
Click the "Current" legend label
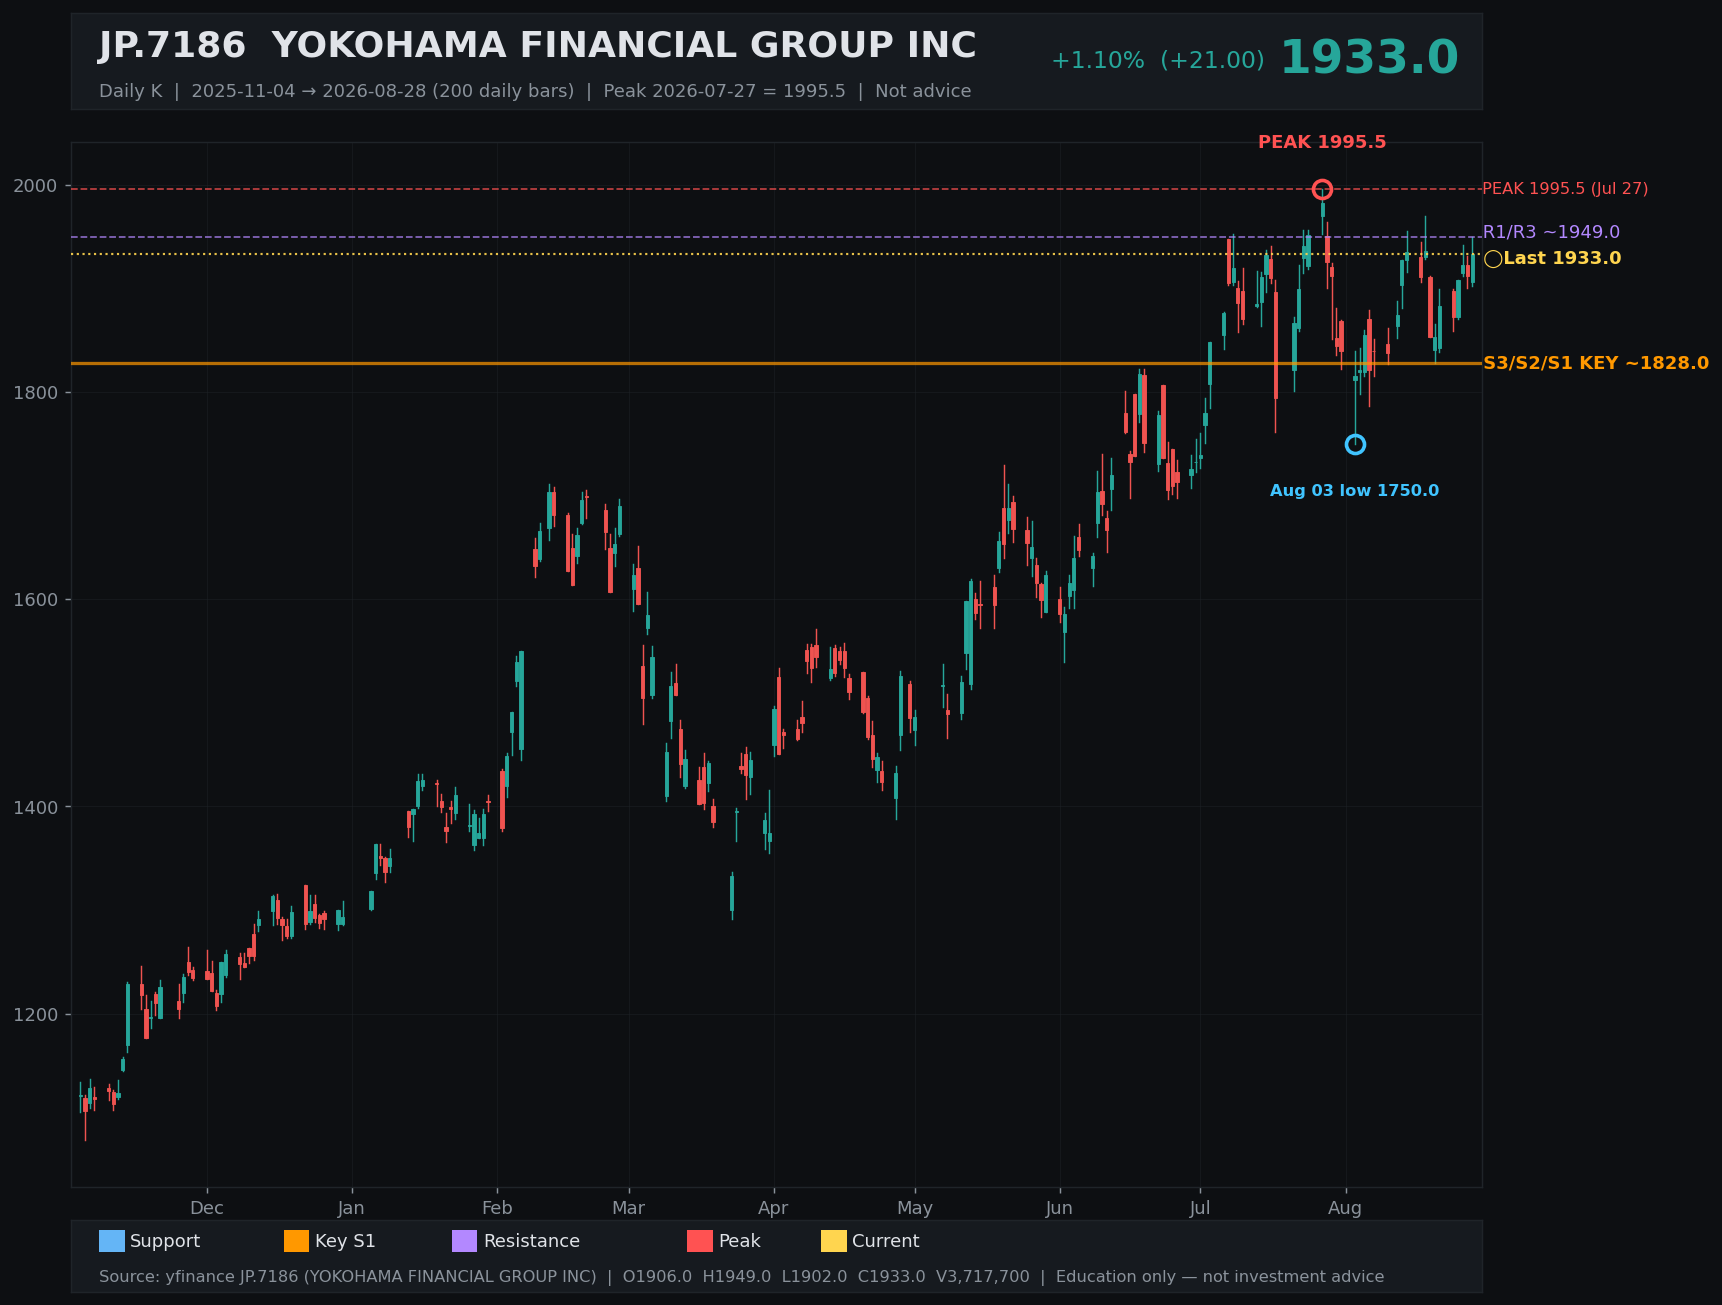885,1241
